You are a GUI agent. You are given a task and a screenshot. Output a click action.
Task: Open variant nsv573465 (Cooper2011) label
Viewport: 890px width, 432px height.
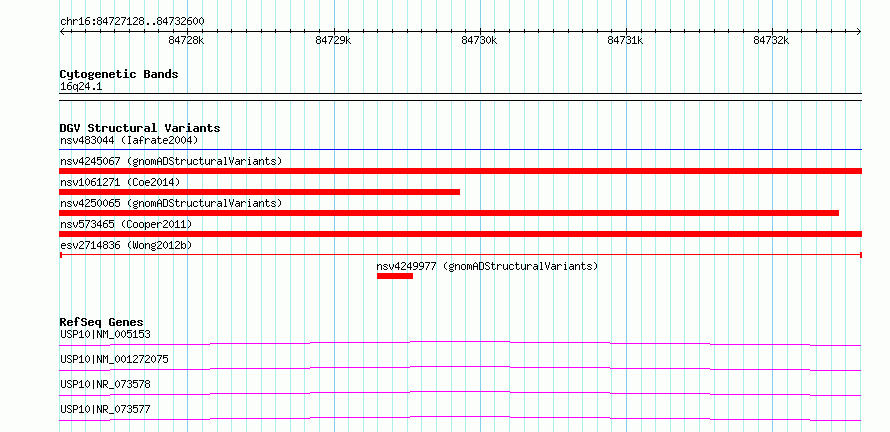tap(126, 224)
